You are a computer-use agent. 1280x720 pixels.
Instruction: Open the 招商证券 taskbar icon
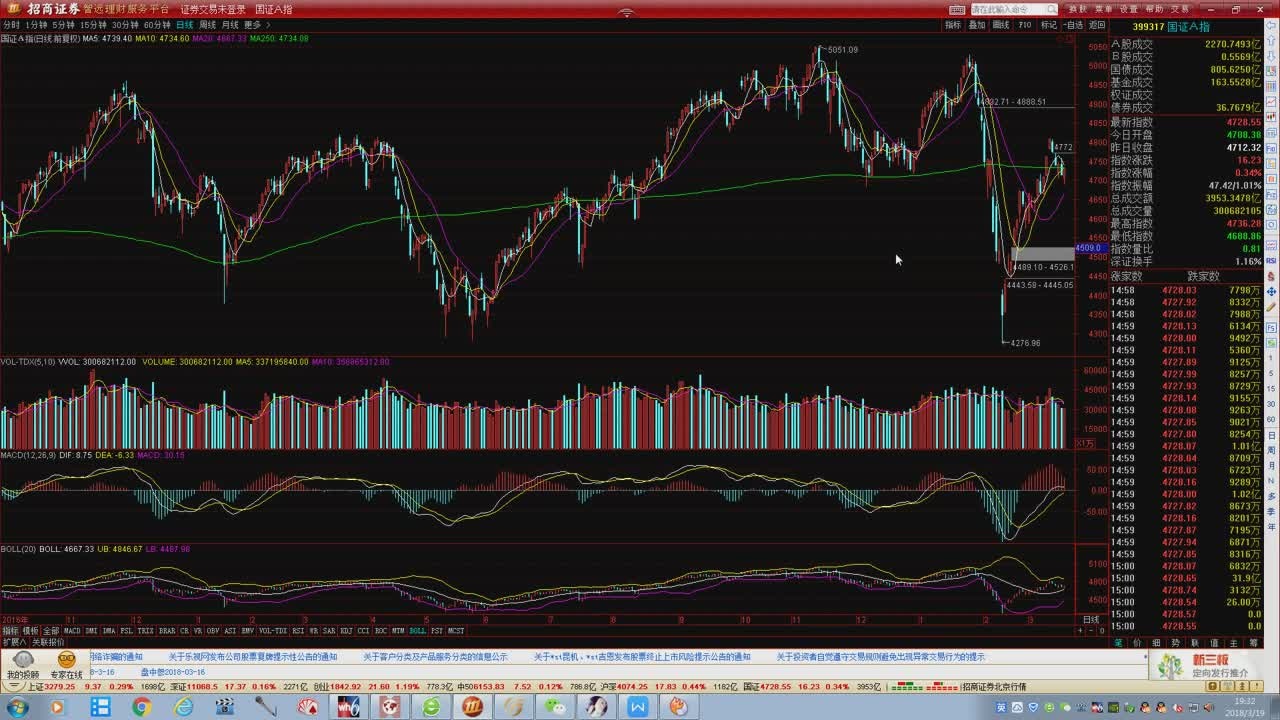coord(472,707)
